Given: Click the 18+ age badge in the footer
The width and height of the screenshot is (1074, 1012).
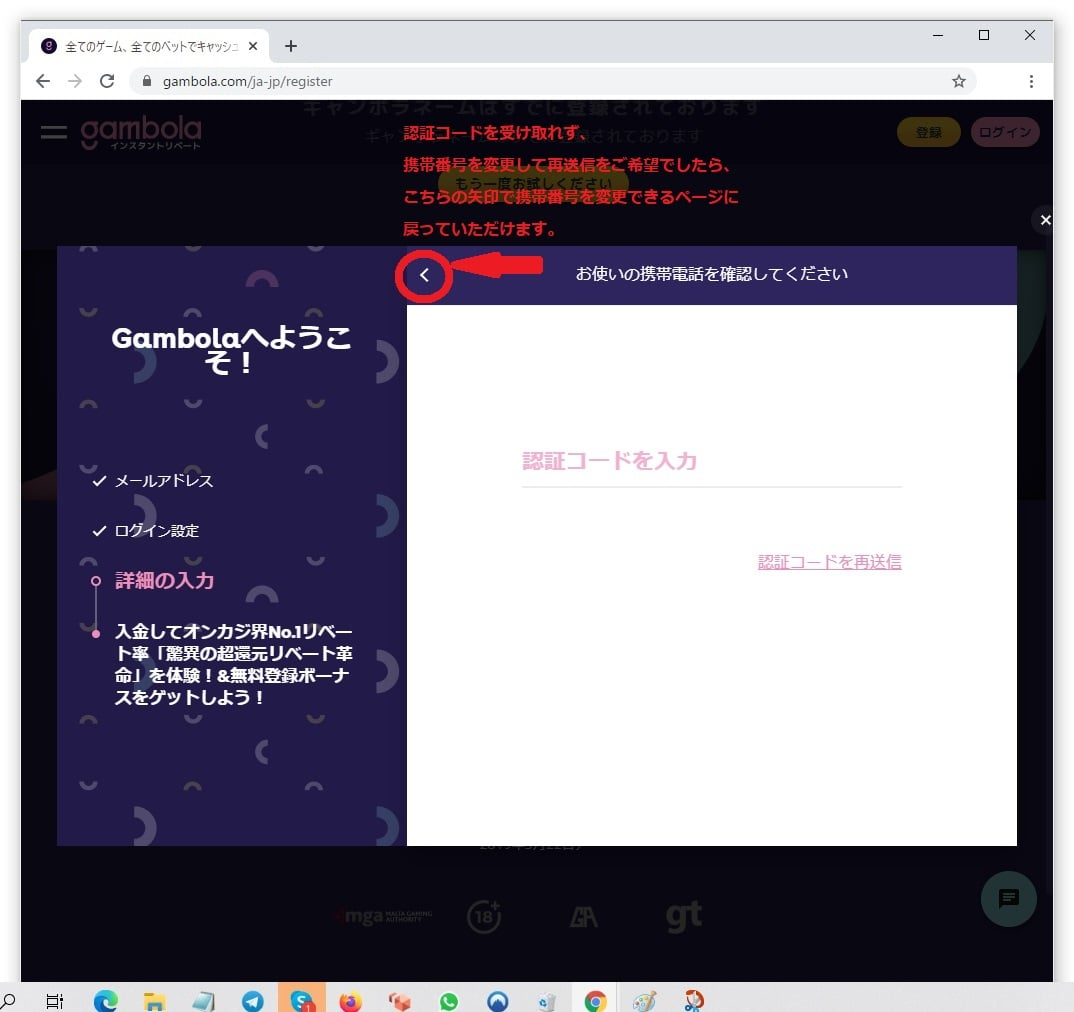Looking at the screenshot, I should point(484,916).
